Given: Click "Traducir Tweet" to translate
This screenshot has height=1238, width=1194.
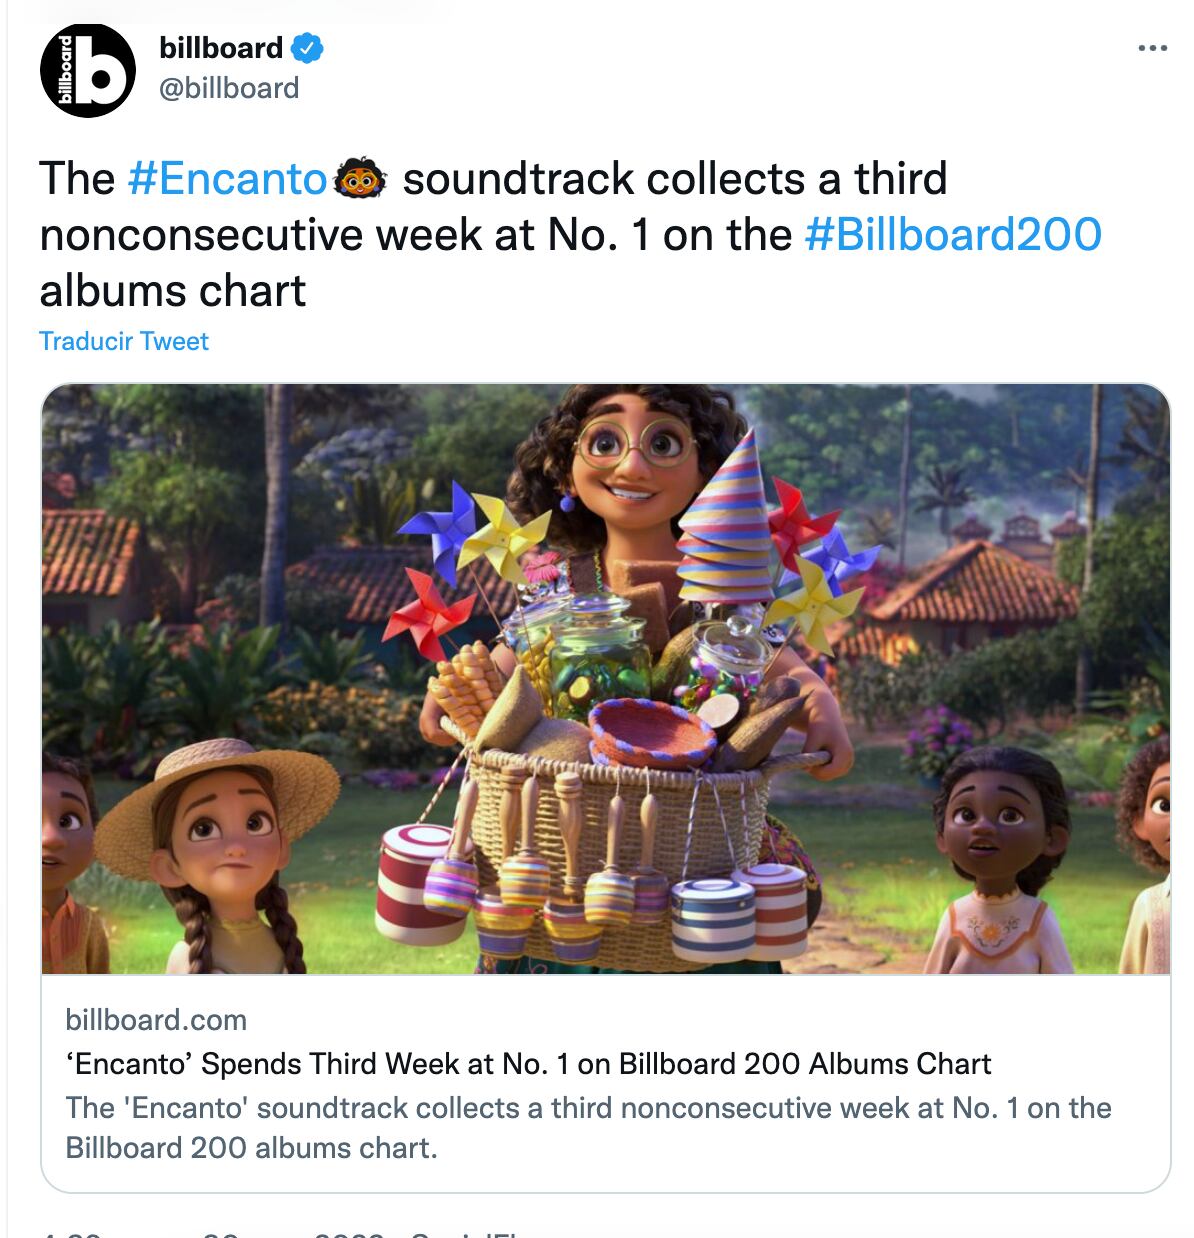Looking at the screenshot, I should (124, 341).
